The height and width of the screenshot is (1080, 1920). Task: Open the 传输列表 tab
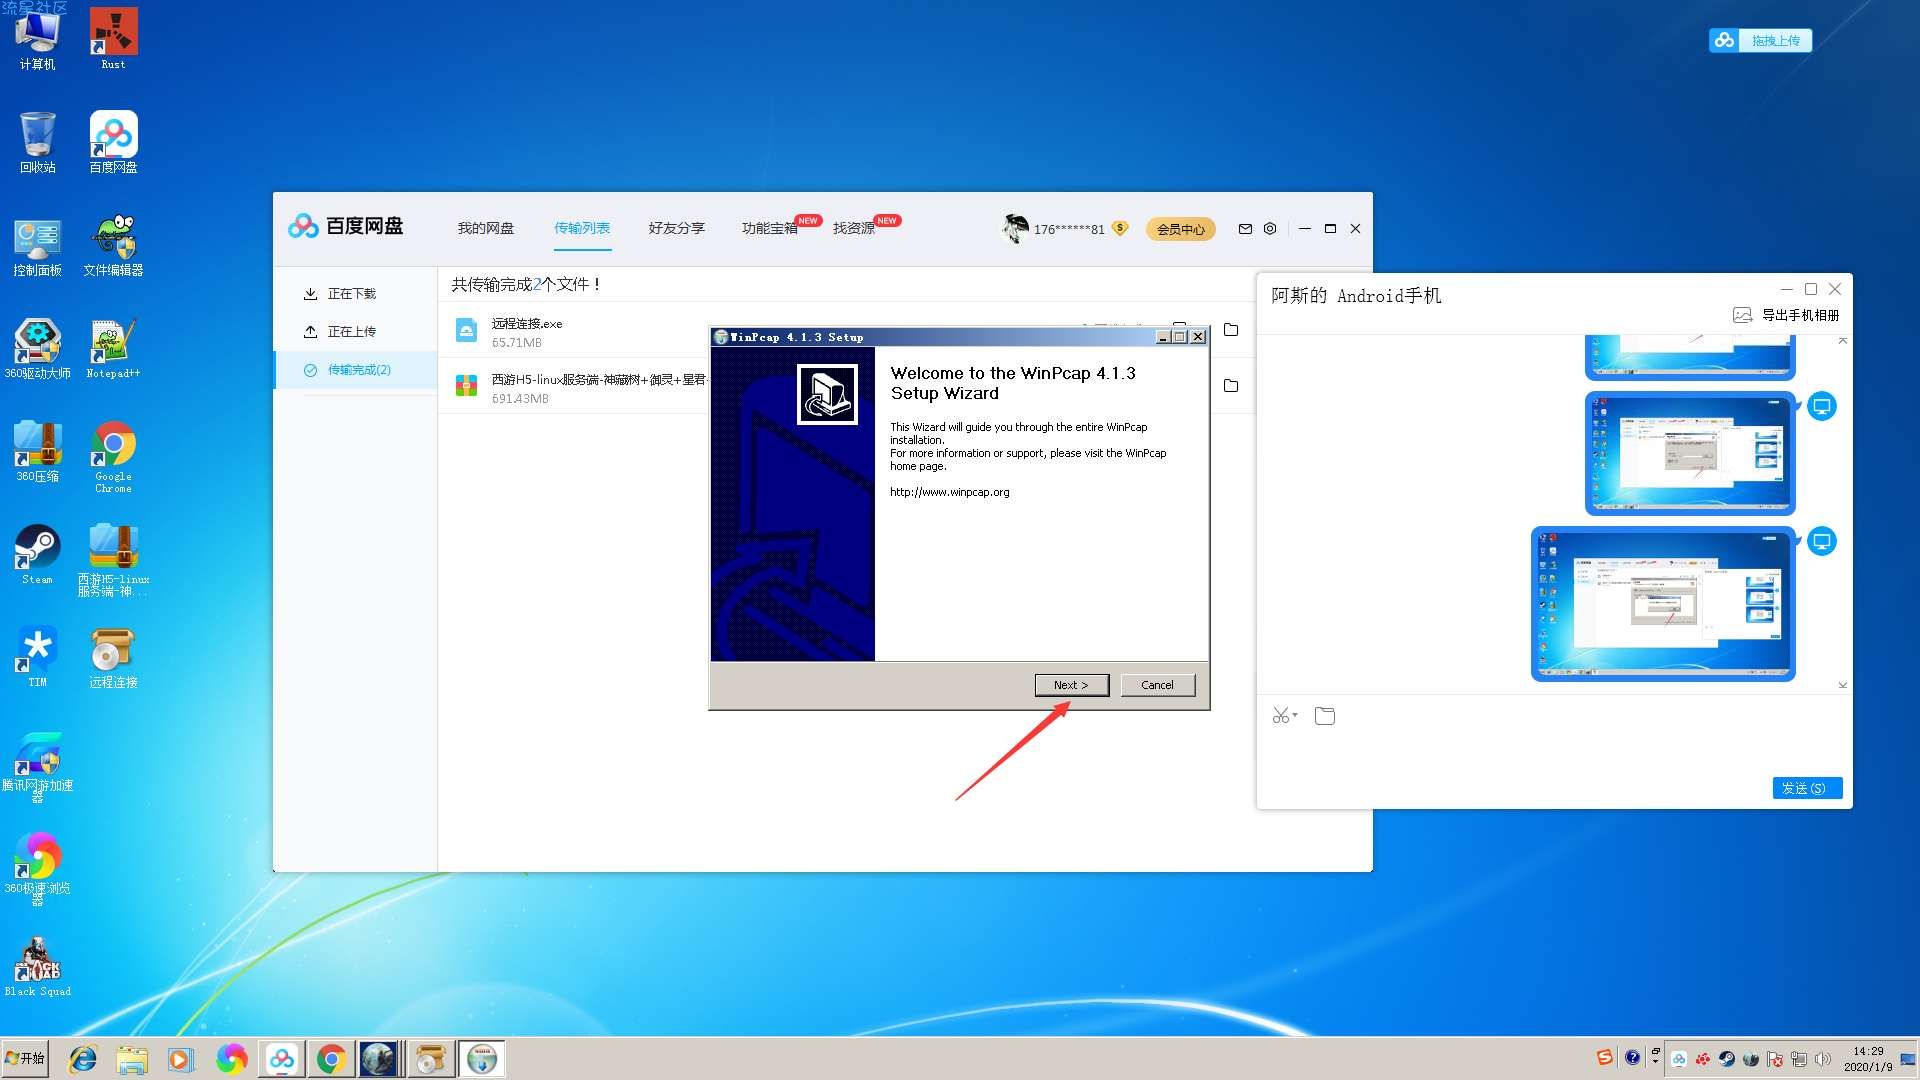click(x=582, y=228)
